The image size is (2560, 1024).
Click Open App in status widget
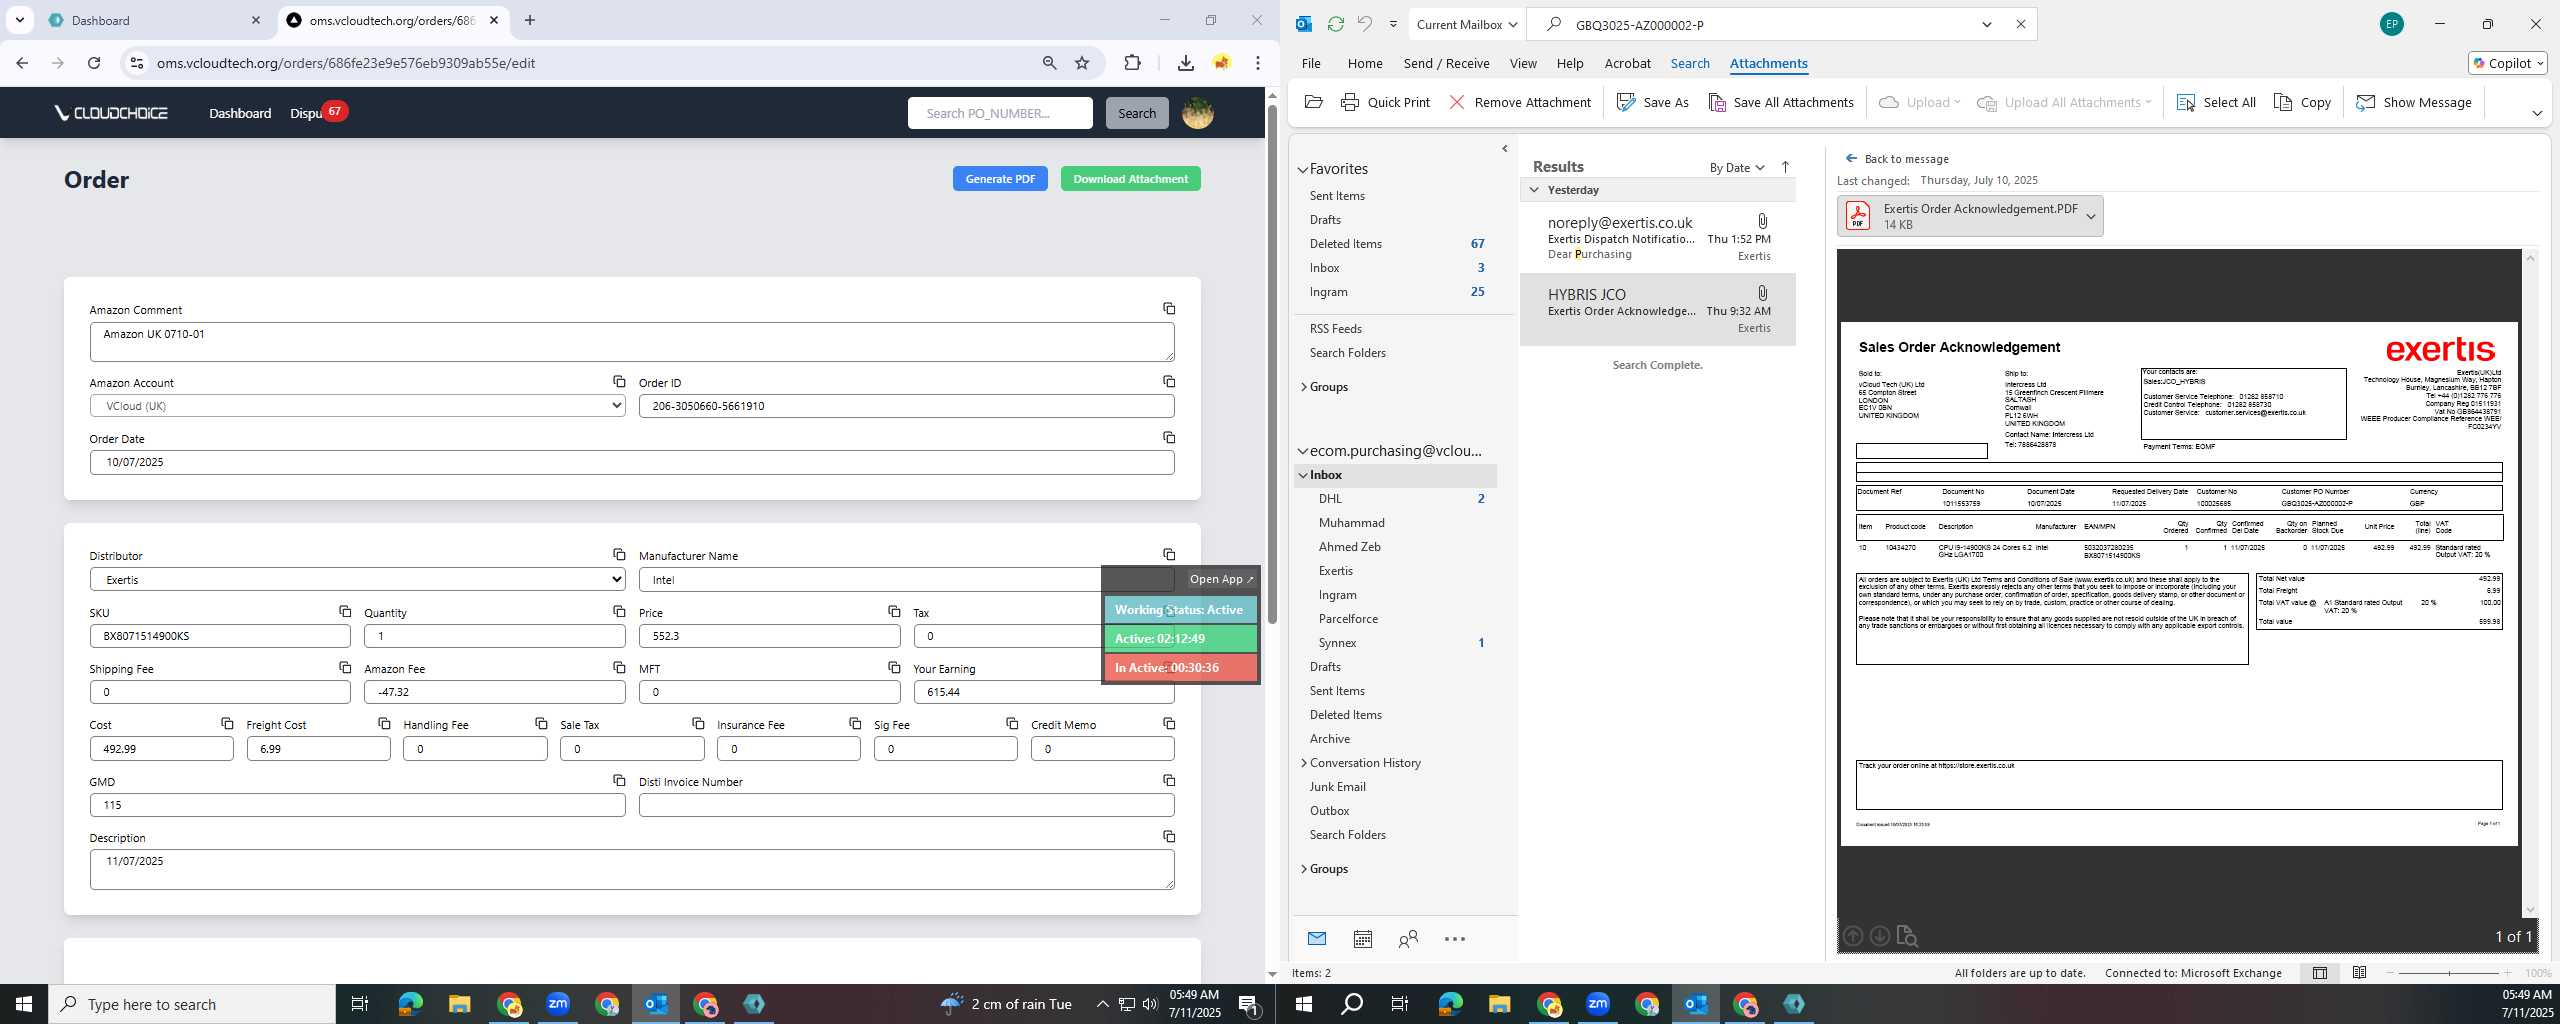point(1220,579)
